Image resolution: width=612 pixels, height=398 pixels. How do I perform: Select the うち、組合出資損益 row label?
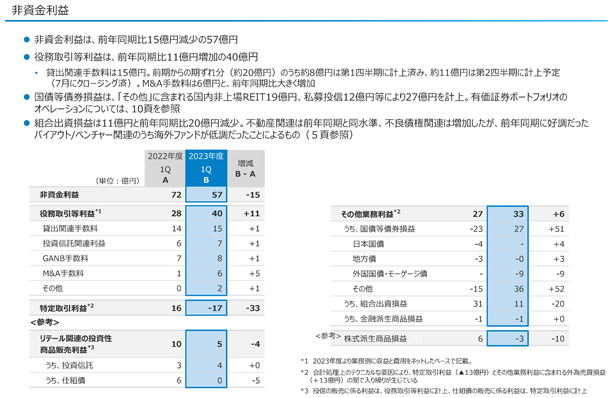coord(375,304)
